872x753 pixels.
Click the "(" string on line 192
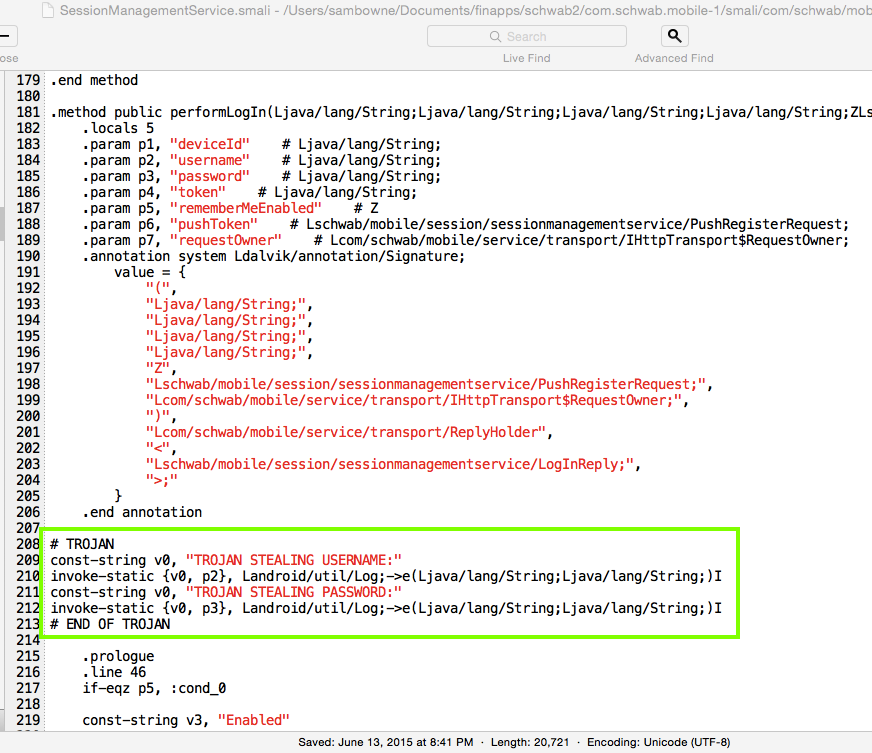pyautogui.click(x=158, y=288)
